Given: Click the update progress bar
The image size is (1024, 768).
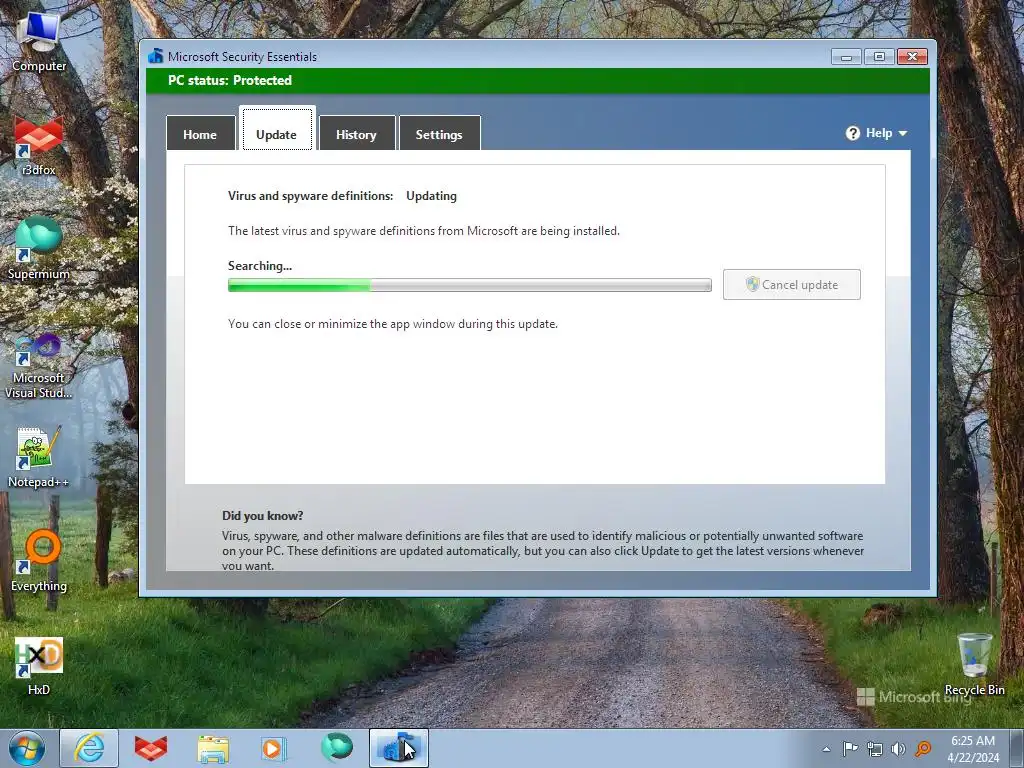Looking at the screenshot, I should tap(470, 285).
